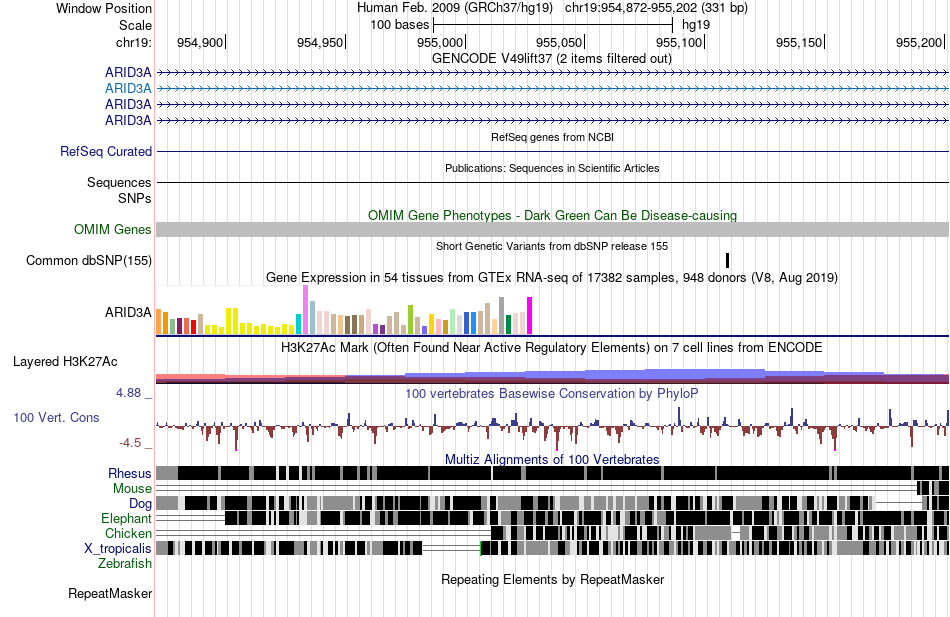Open Publications: Sequences in Scientific Articles title
The width and height of the screenshot is (950, 617).
click(x=552, y=168)
